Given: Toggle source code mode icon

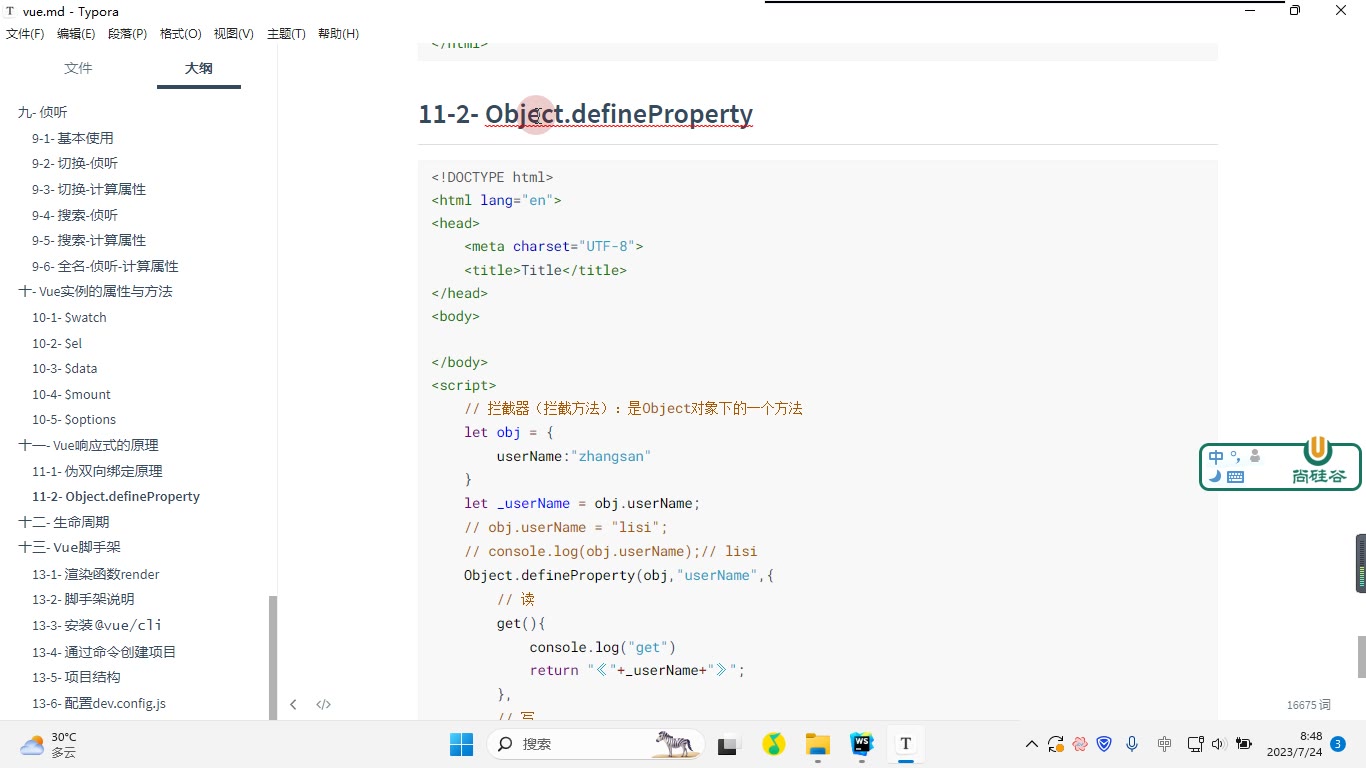Looking at the screenshot, I should [324, 704].
